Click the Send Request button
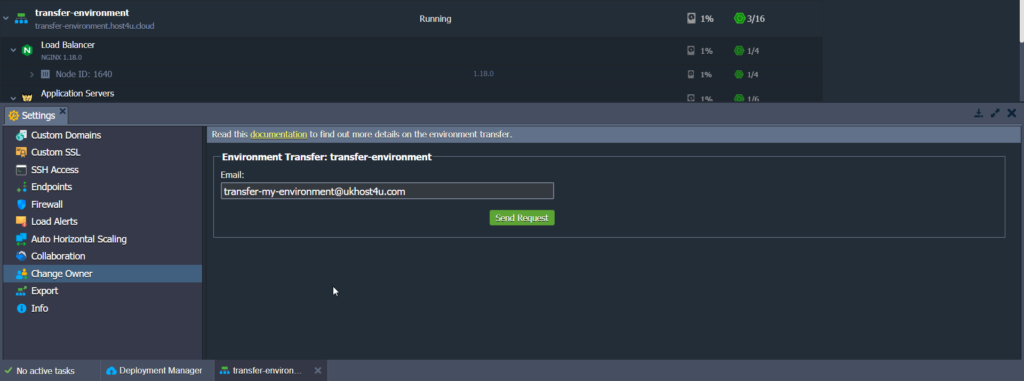1024x381 pixels. click(522, 218)
